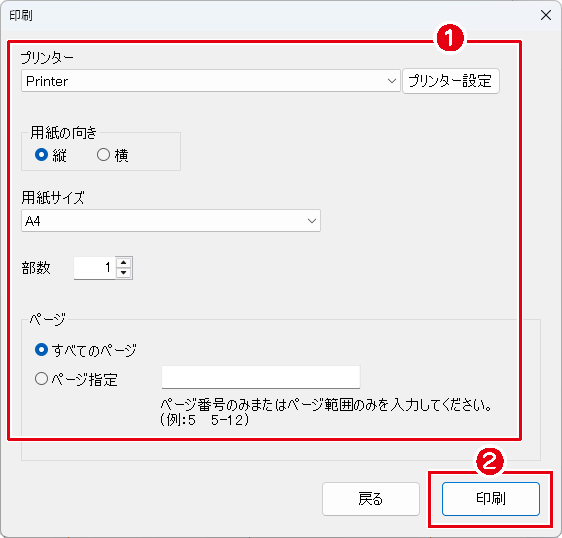562x538 pixels.
Task: Decrease 部数 with the down arrow
Action: (124, 273)
